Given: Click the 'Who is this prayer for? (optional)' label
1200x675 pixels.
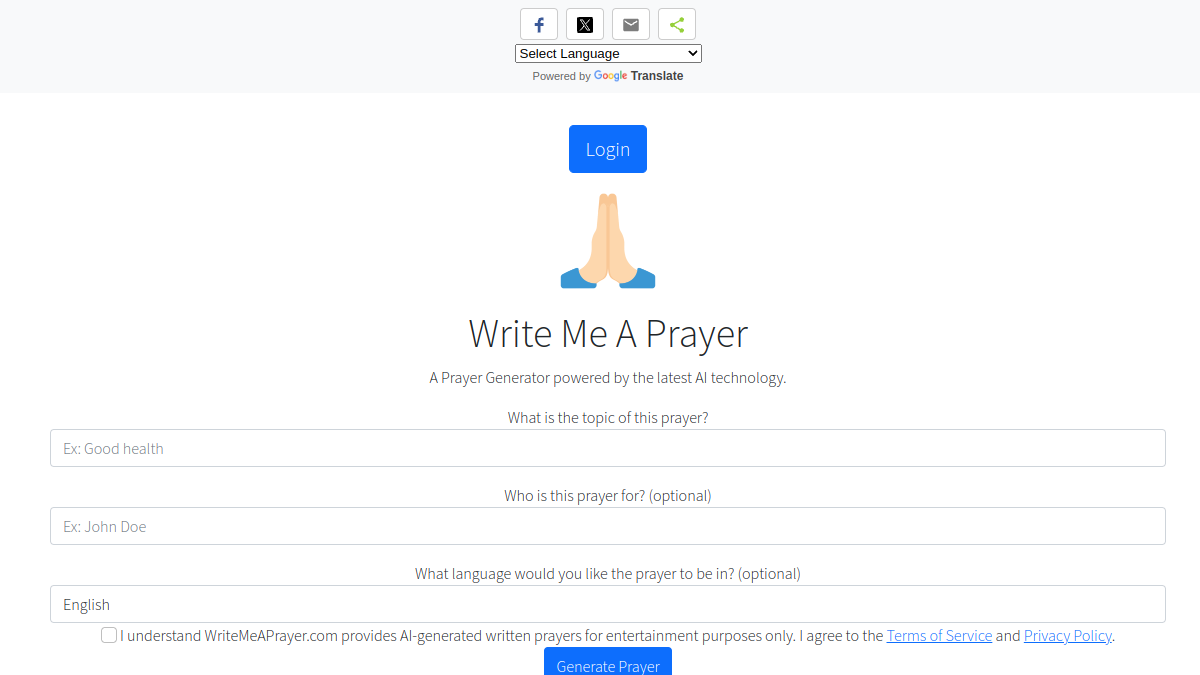Looking at the screenshot, I should tap(608, 496).
